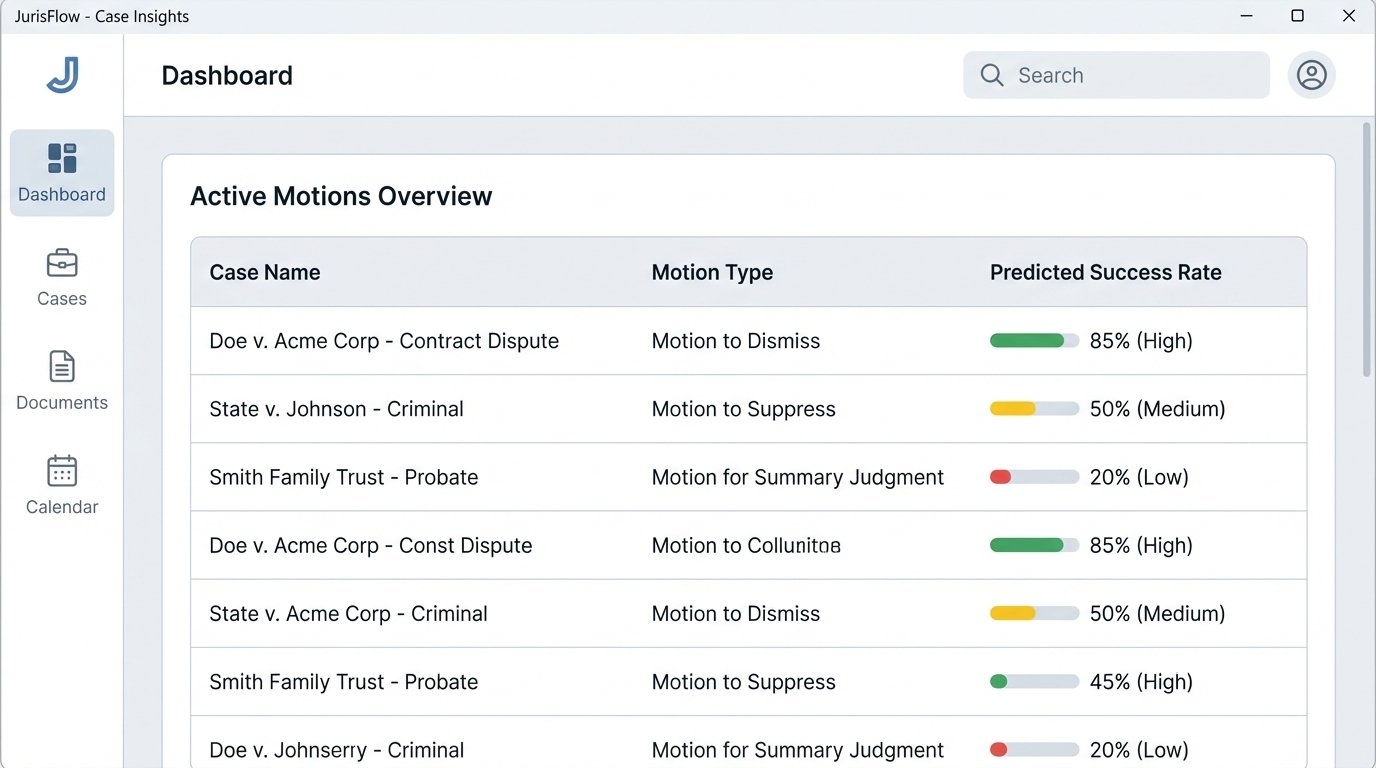Open the Documents file icon
Viewport: 1376px width, 768px height.
pyautogui.click(x=62, y=367)
